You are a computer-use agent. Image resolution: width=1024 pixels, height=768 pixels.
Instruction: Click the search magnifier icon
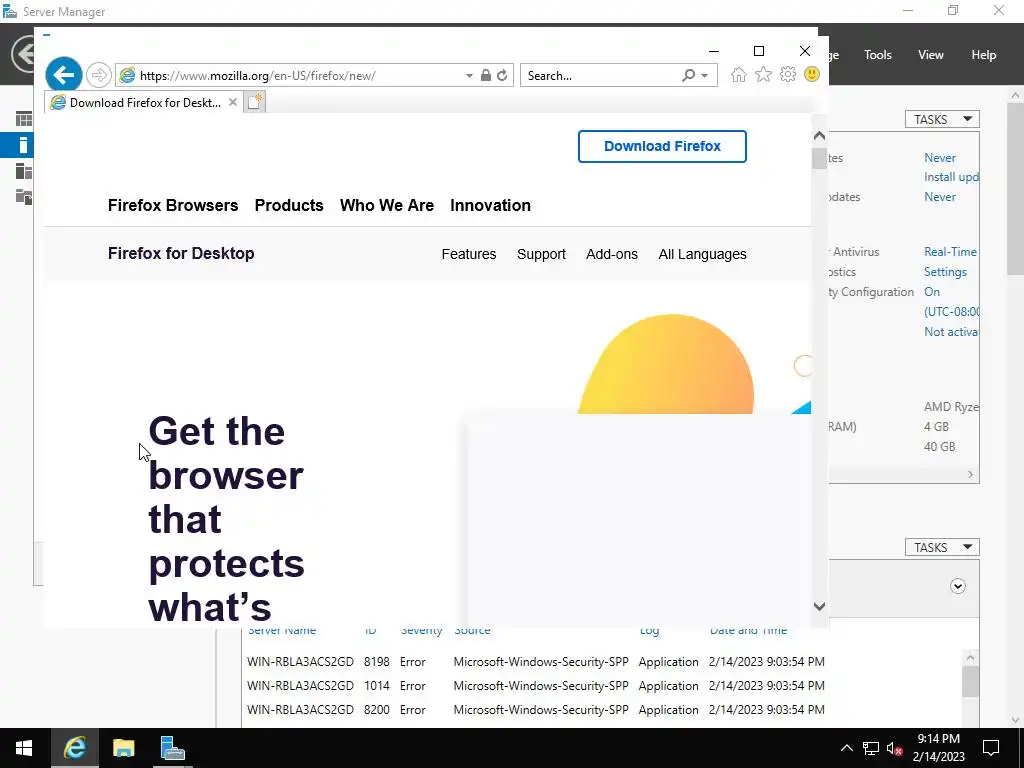688,75
